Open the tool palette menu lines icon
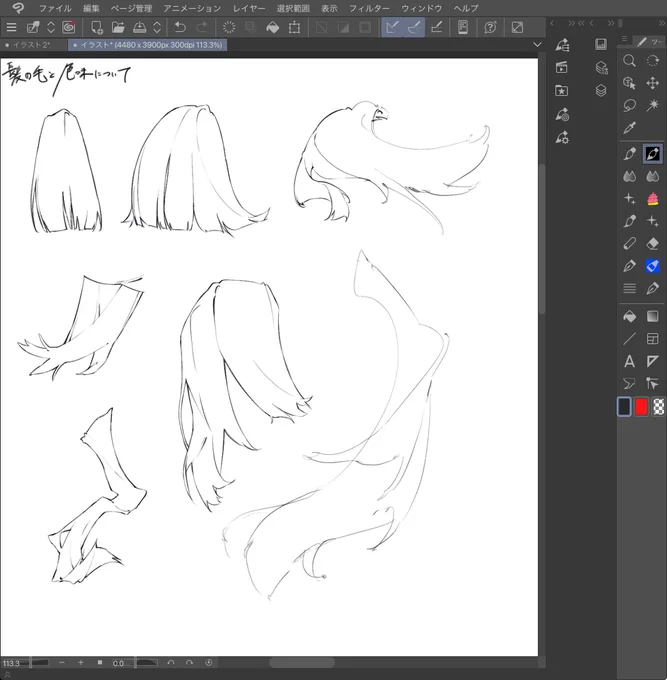The image size is (667, 680). [624, 39]
